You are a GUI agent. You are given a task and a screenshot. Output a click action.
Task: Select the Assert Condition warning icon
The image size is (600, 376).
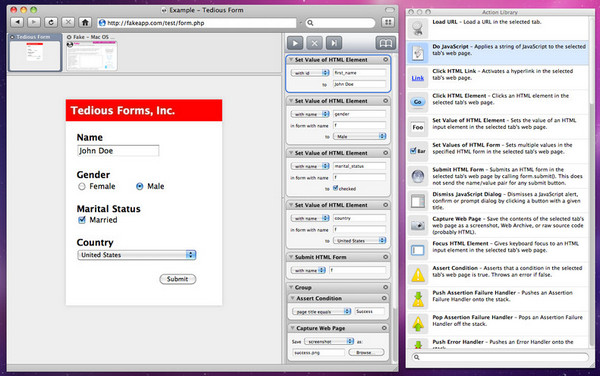click(418, 275)
